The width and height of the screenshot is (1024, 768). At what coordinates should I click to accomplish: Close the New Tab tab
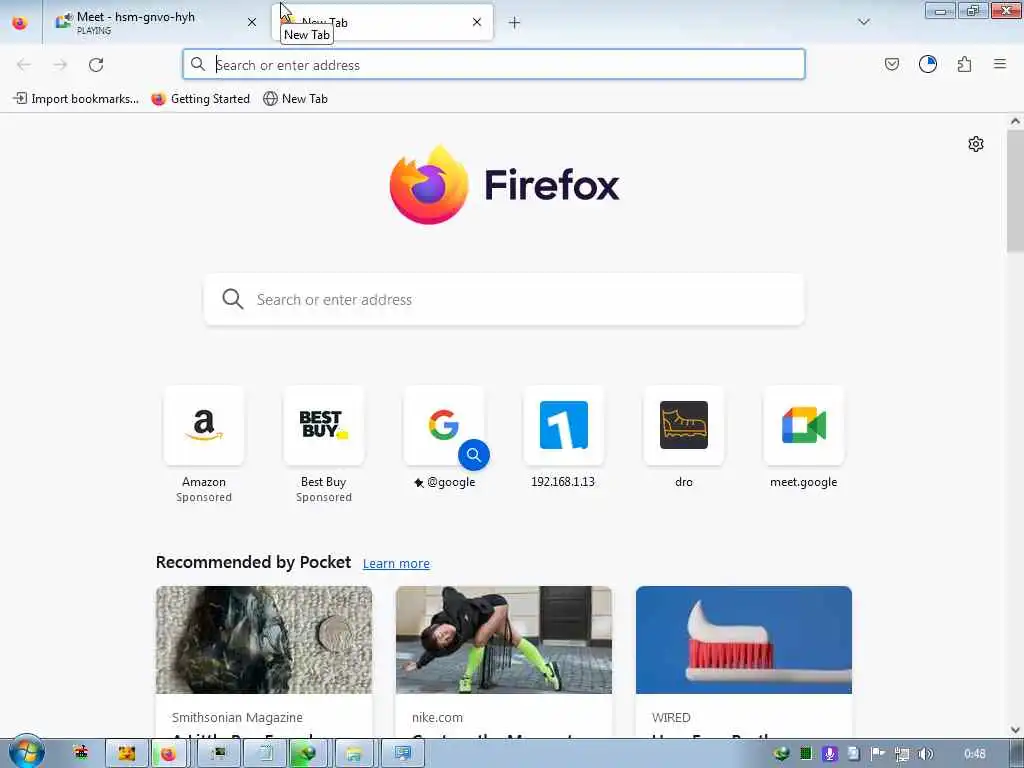pos(477,22)
